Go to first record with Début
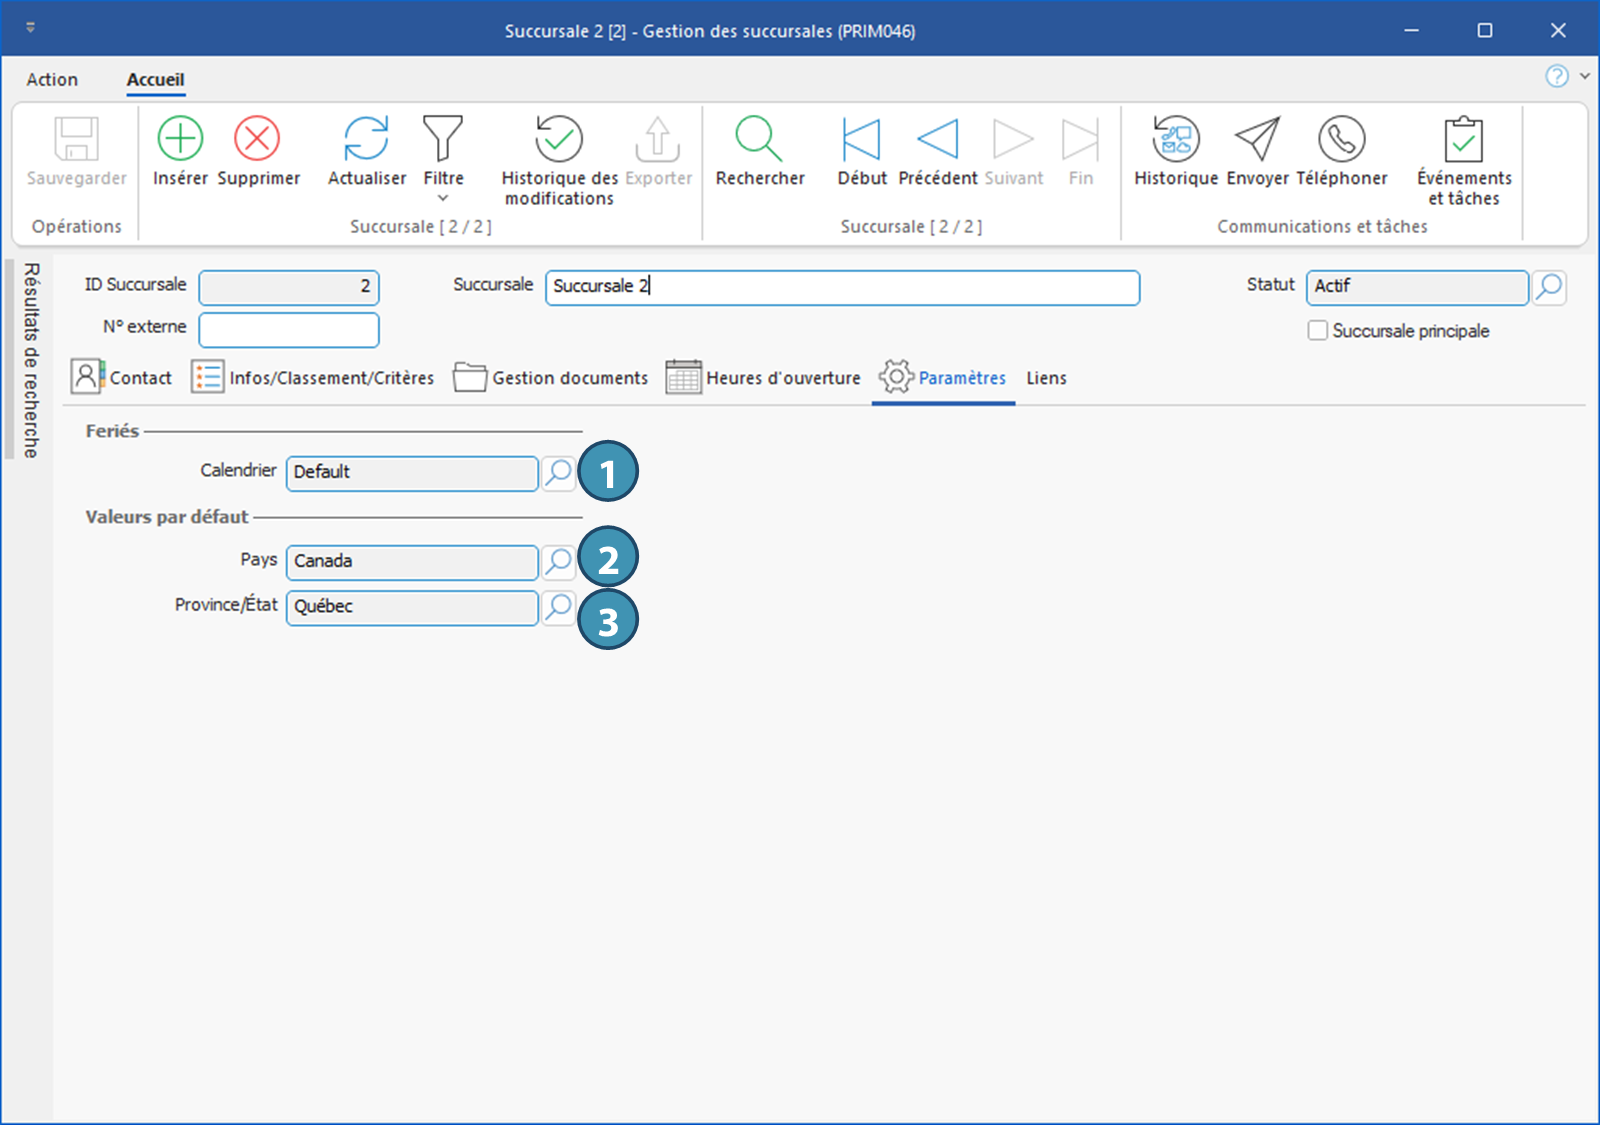Image resolution: width=1600 pixels, height=1125 pixels. click(861, 139)
